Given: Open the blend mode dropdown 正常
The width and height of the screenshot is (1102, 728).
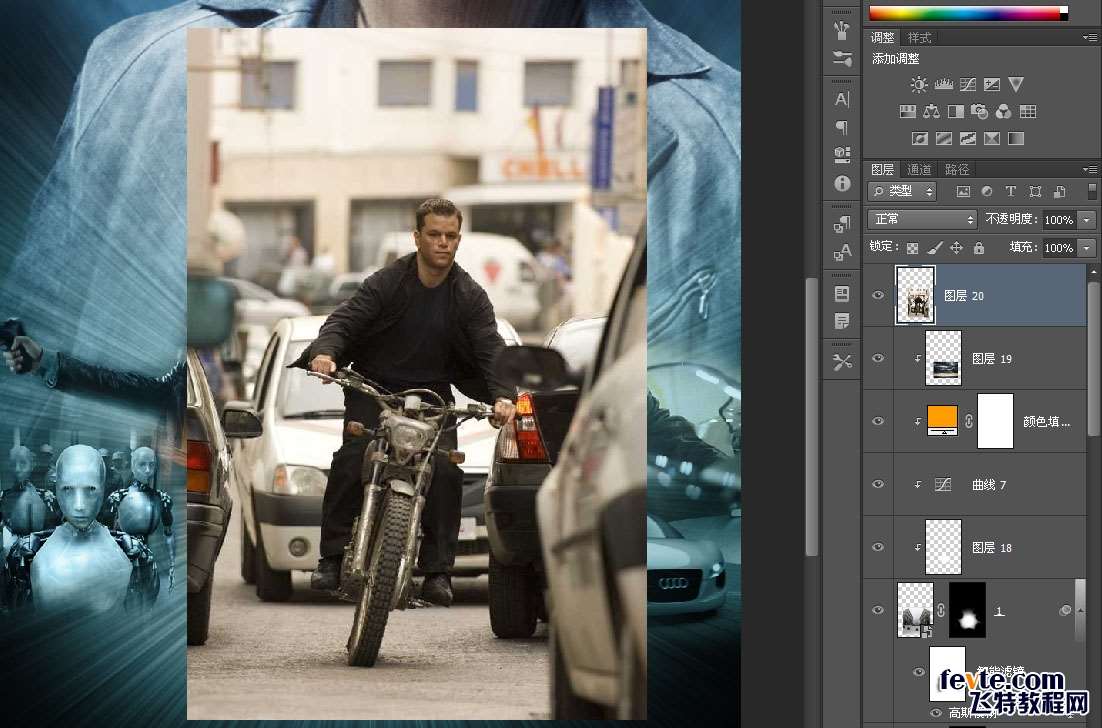Looking at the screenshot, I should tap(922, 219).
